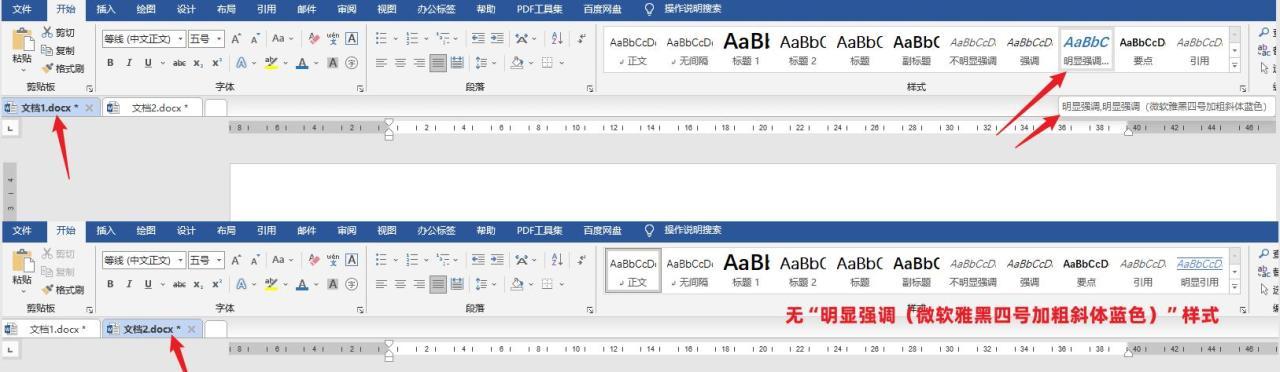Increase indent in top window
This screenshot has height=372, width=1280.
point(498,39)
